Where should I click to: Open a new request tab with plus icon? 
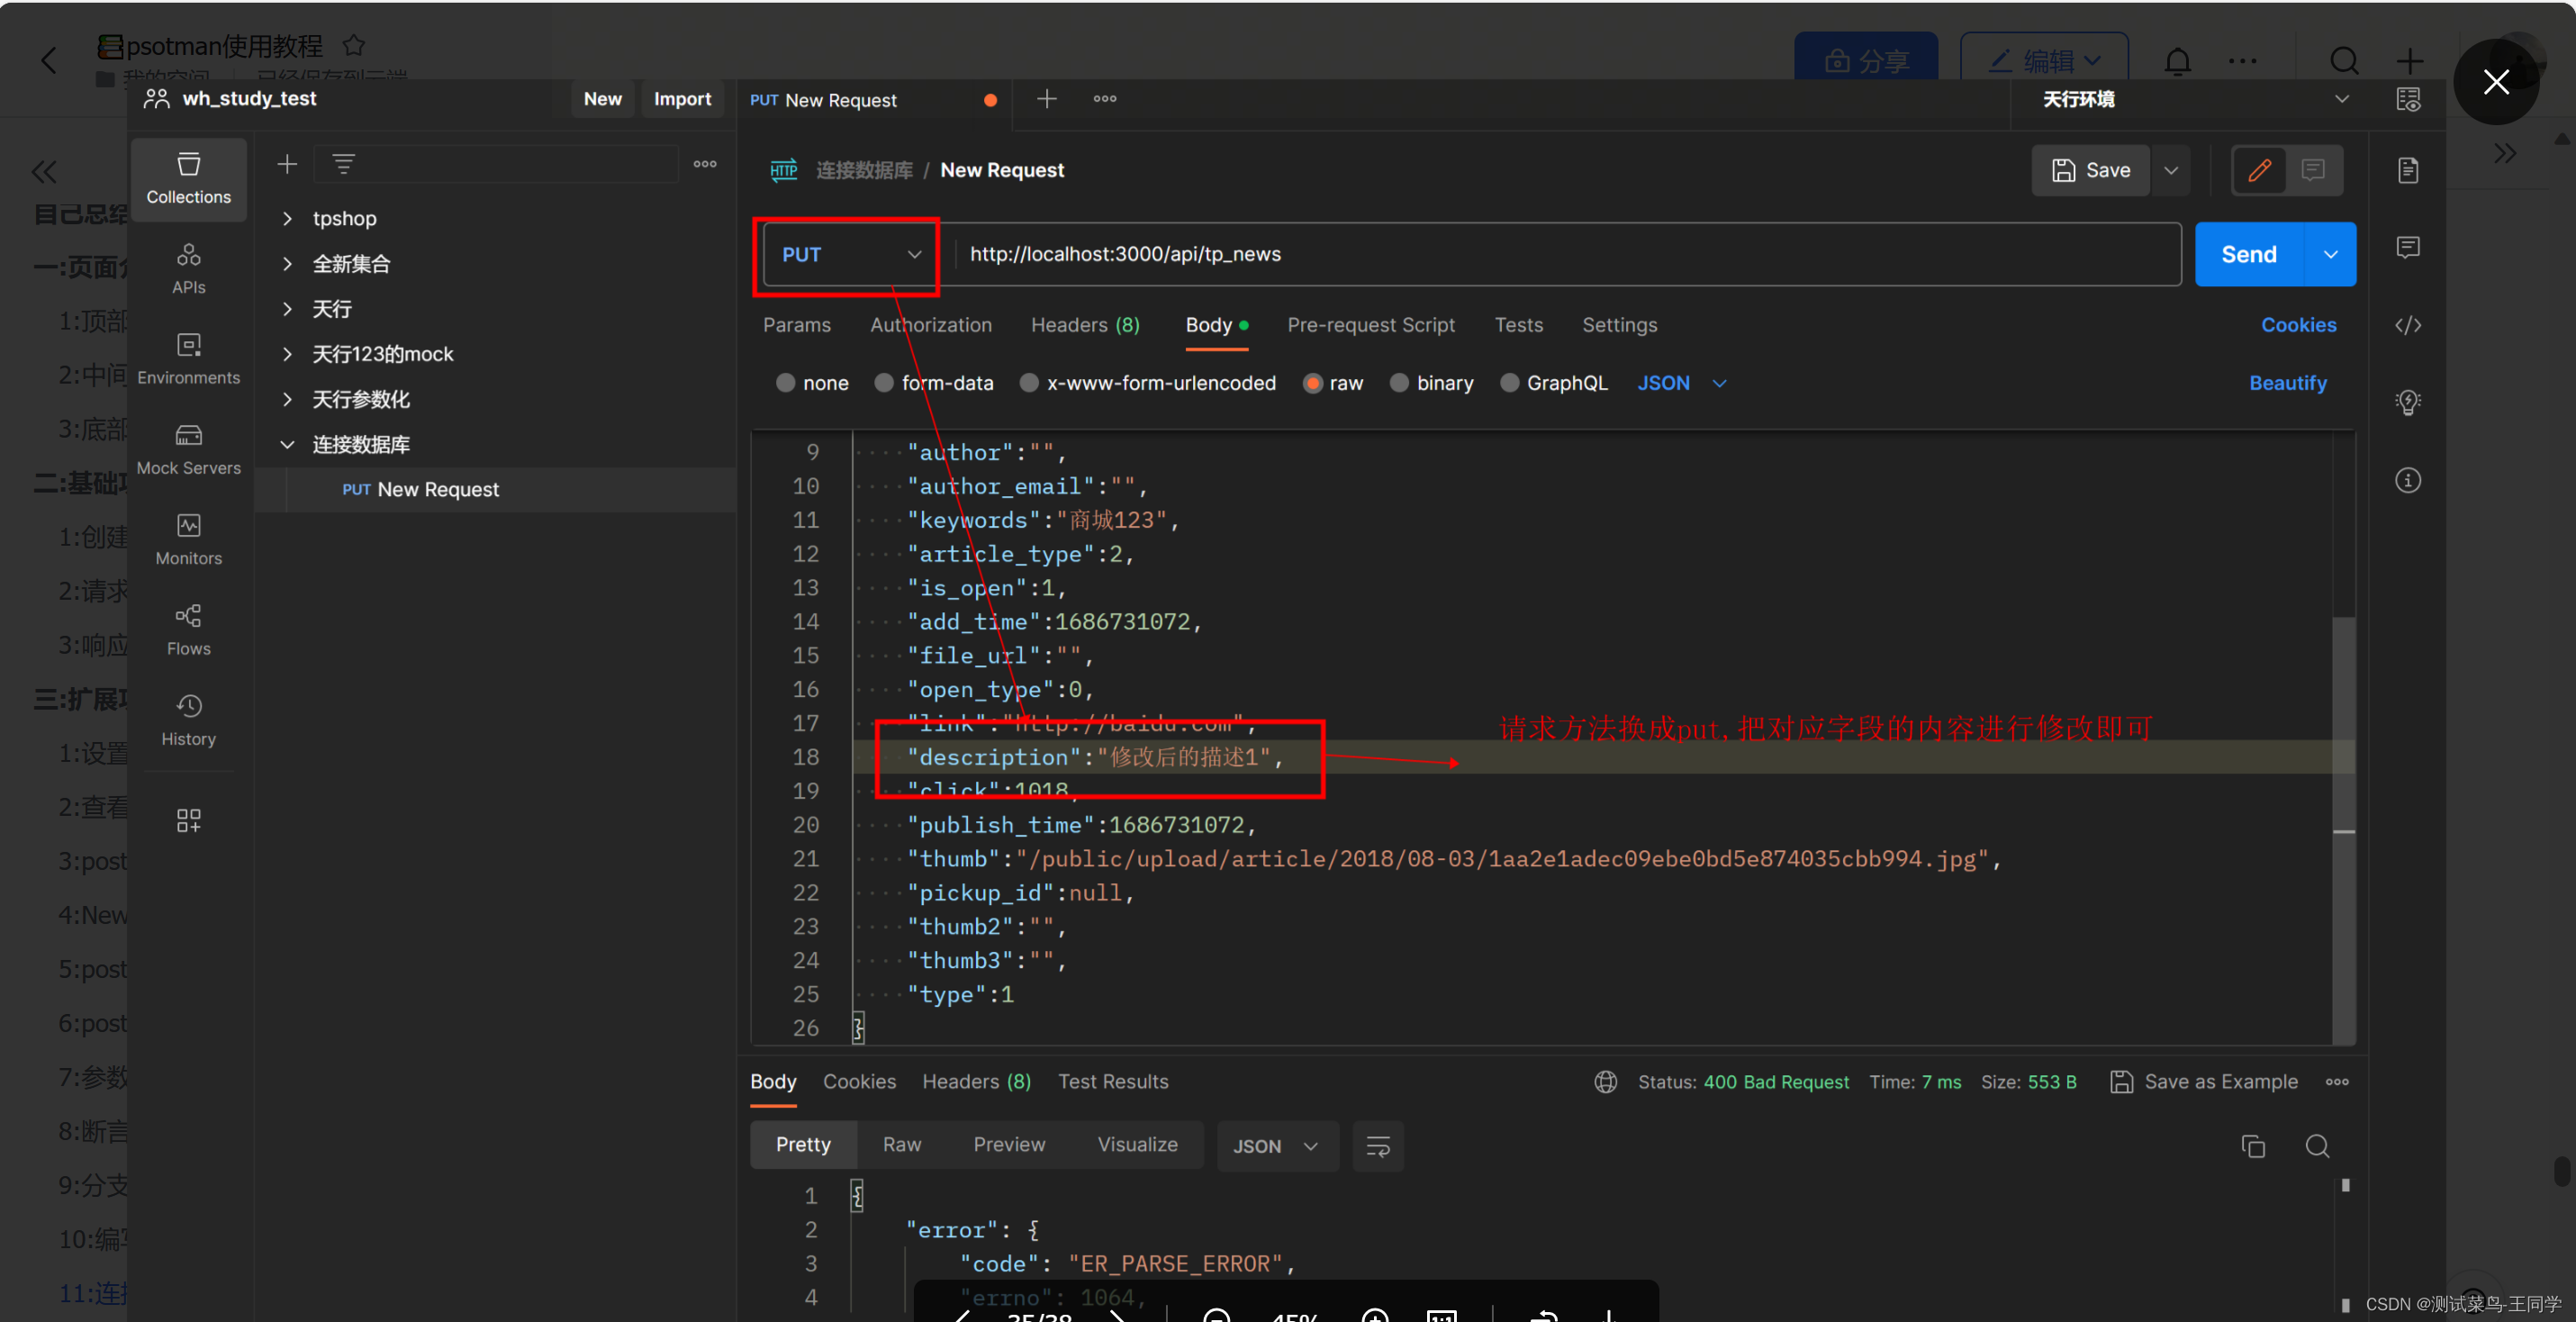pos(1046,98)
